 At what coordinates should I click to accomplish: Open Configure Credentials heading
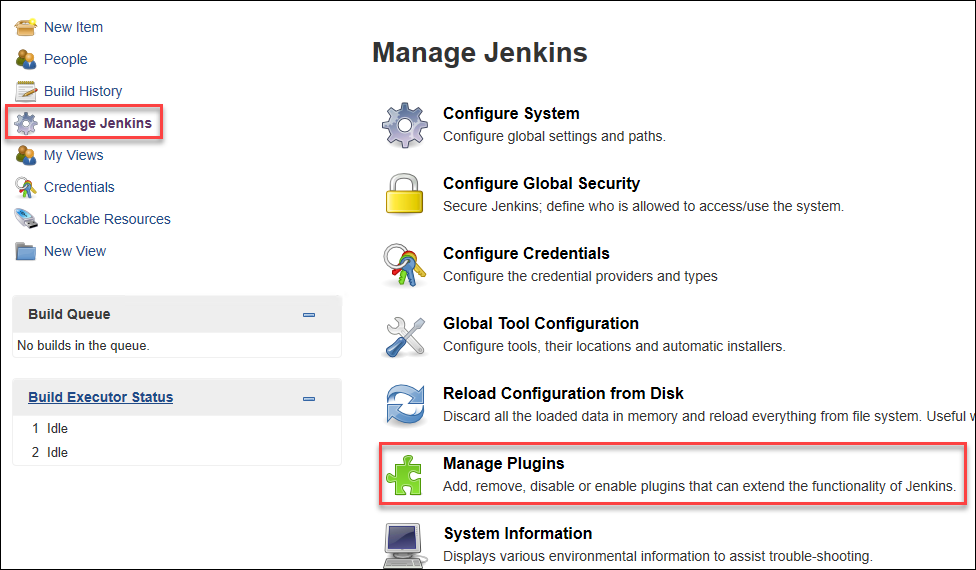pyautogui.click(x=526, y=253)
